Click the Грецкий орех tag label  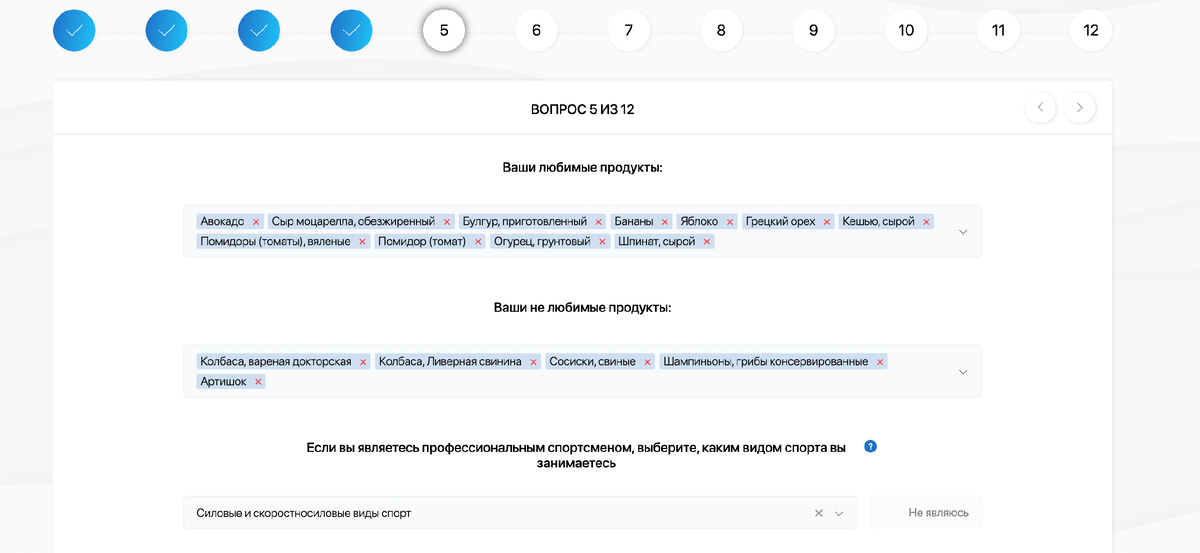(780, 222)
